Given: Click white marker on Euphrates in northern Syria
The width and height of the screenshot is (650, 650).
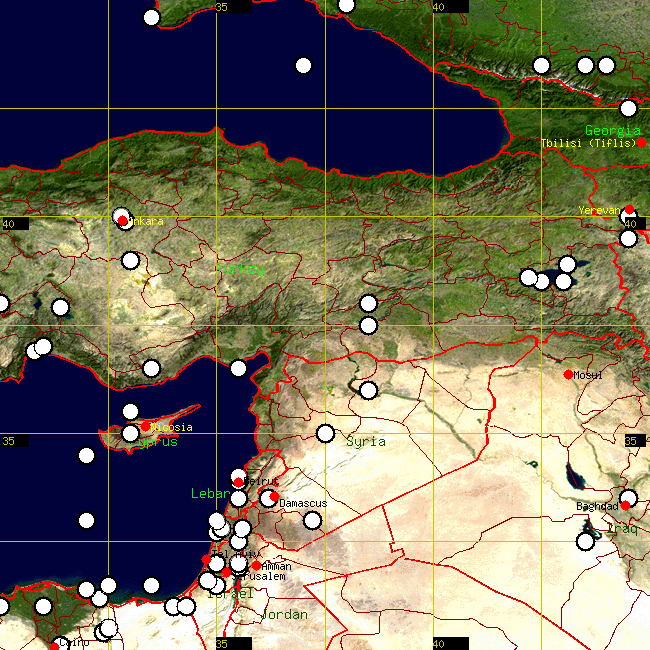Looking at the screenshot, I should tap(369, 390).
